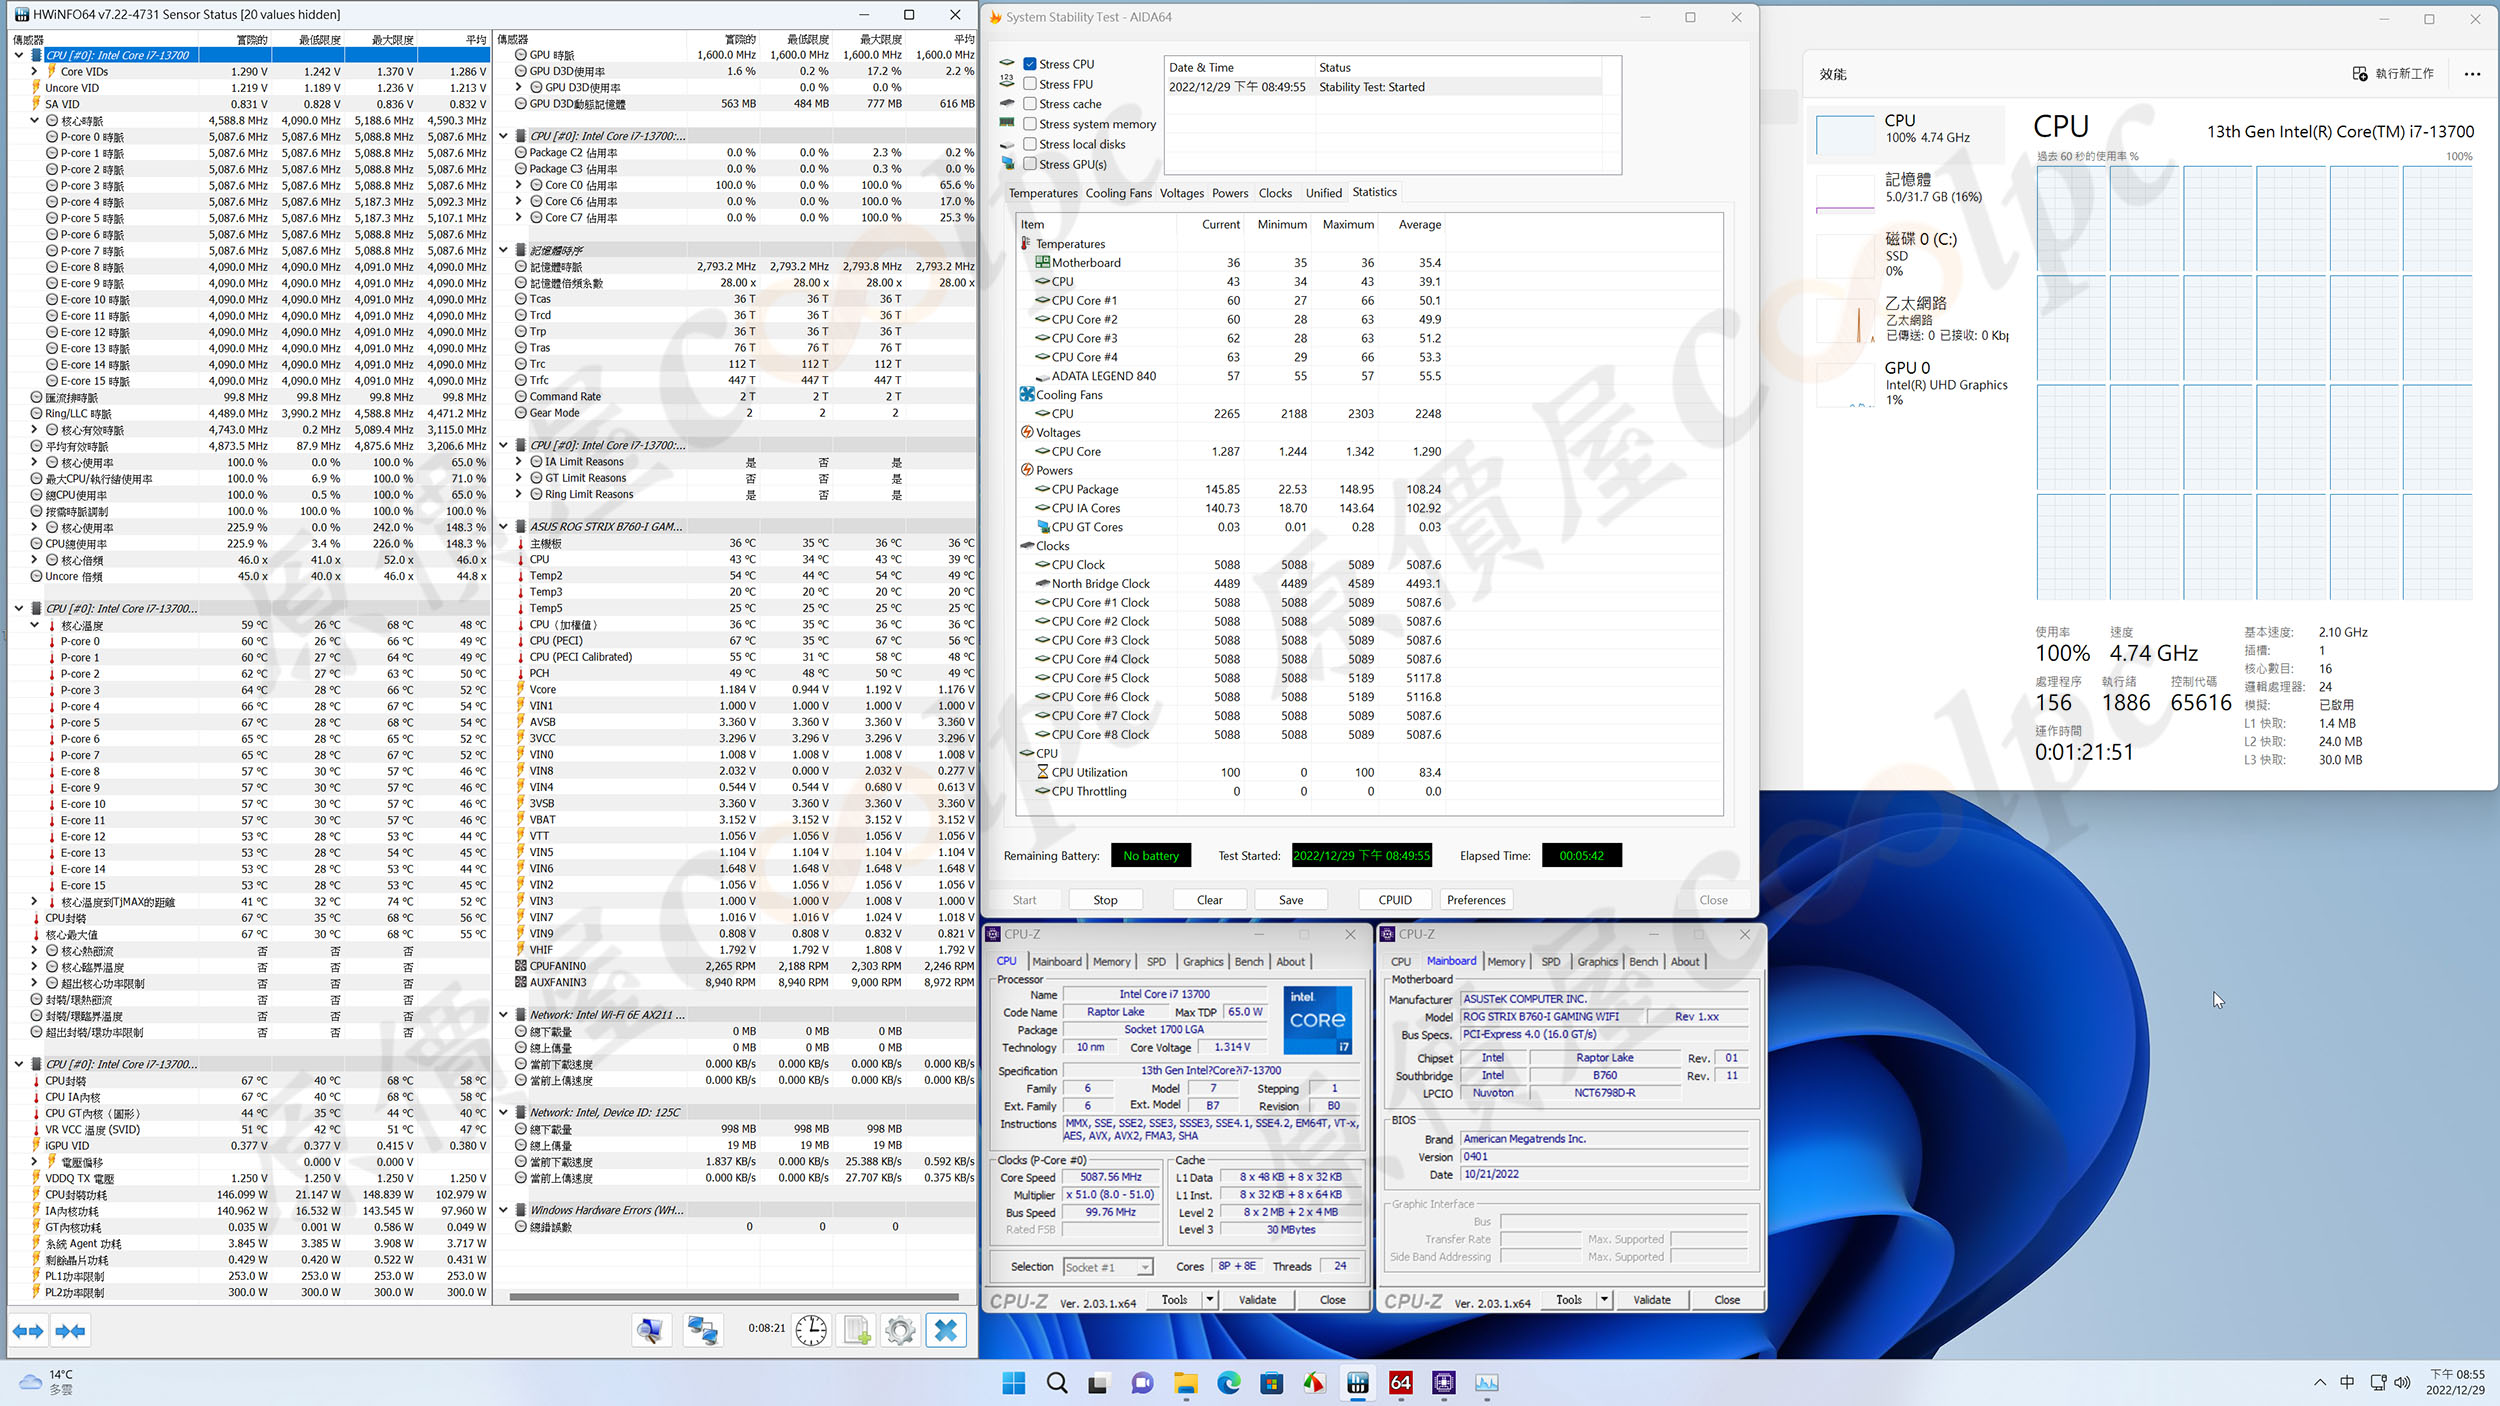
Task: Collapse the 核心時脈 clocks tree
Action: [x=35, y=120]
